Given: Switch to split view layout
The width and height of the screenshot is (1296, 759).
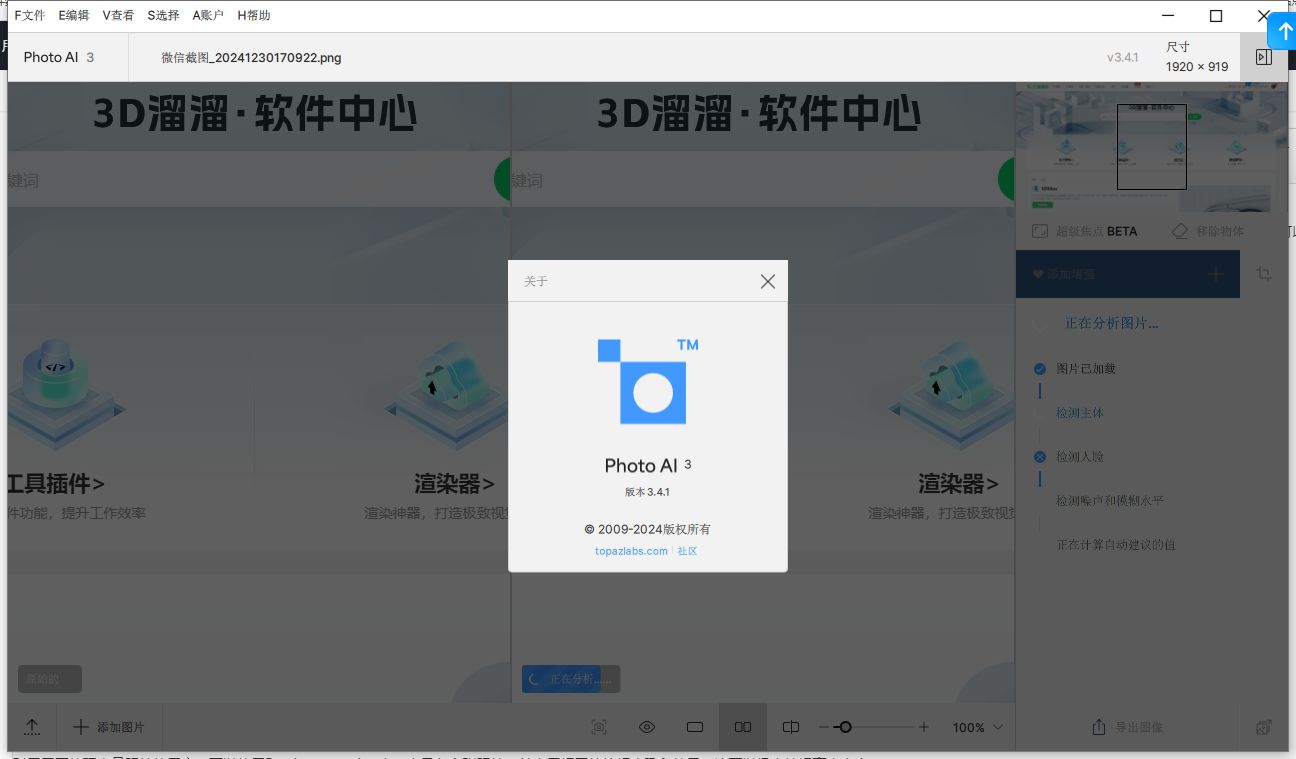Looking at the screenshot, I should pos(791,727).
